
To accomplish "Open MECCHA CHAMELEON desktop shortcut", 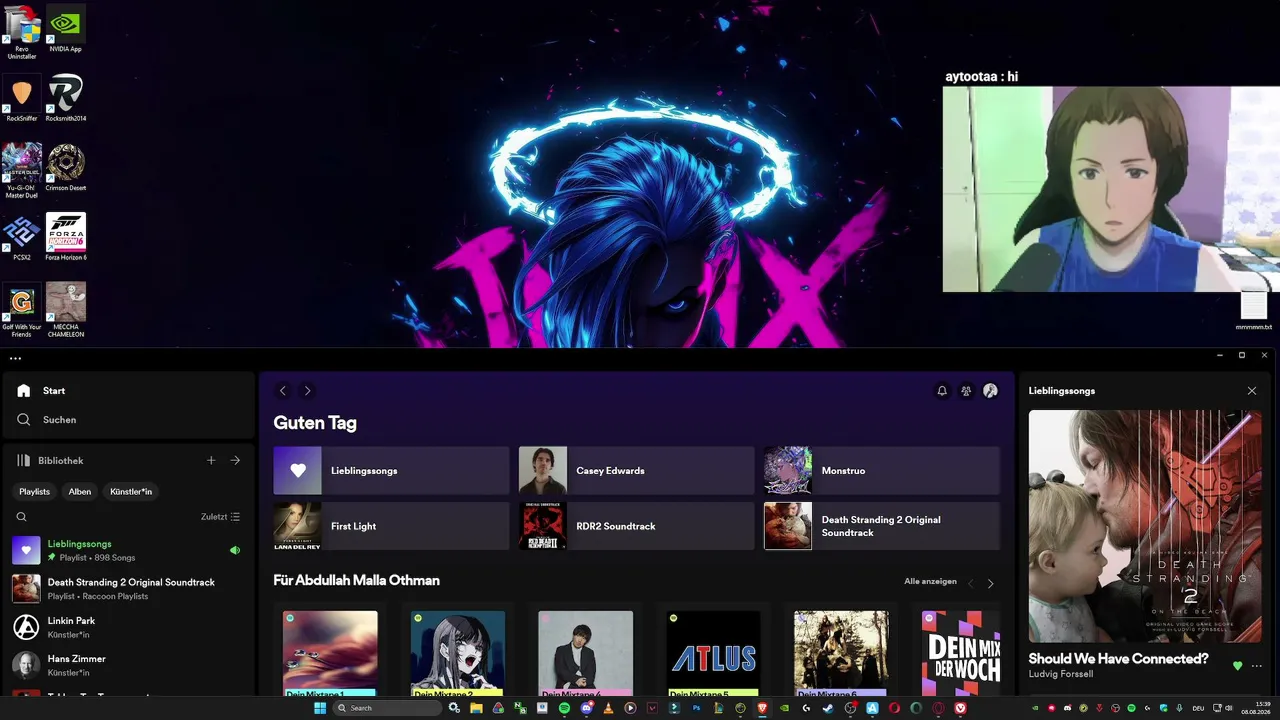I will [66, 310].
